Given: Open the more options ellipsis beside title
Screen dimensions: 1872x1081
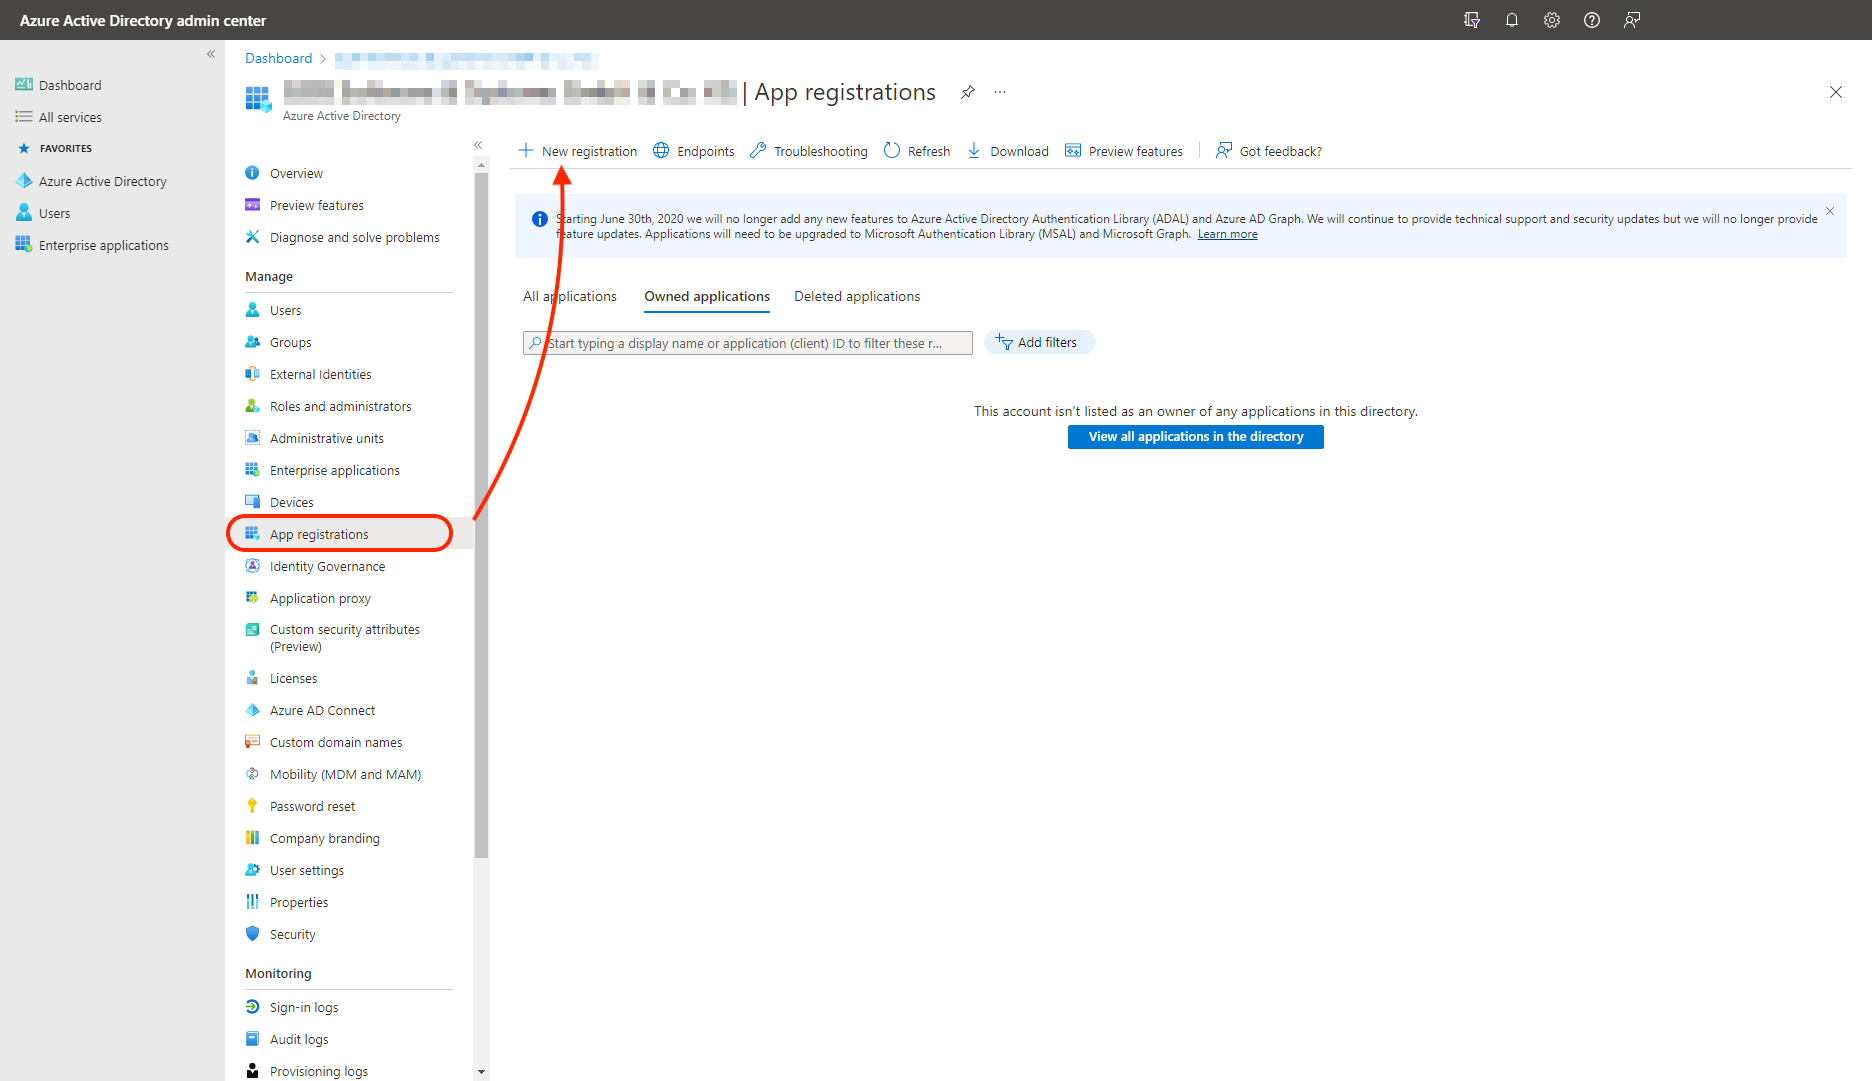Looking at the screenshot, I should point(999,92).
